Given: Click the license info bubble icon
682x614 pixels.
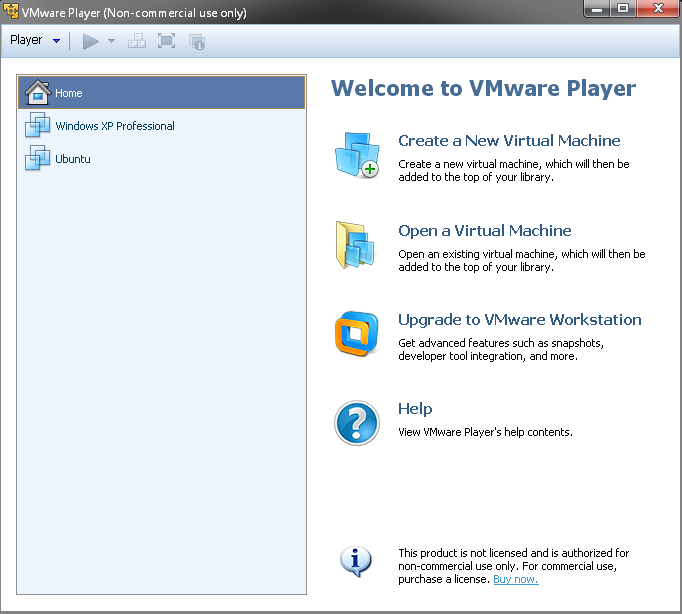Looking at the screenshot, I should [355, 561].
